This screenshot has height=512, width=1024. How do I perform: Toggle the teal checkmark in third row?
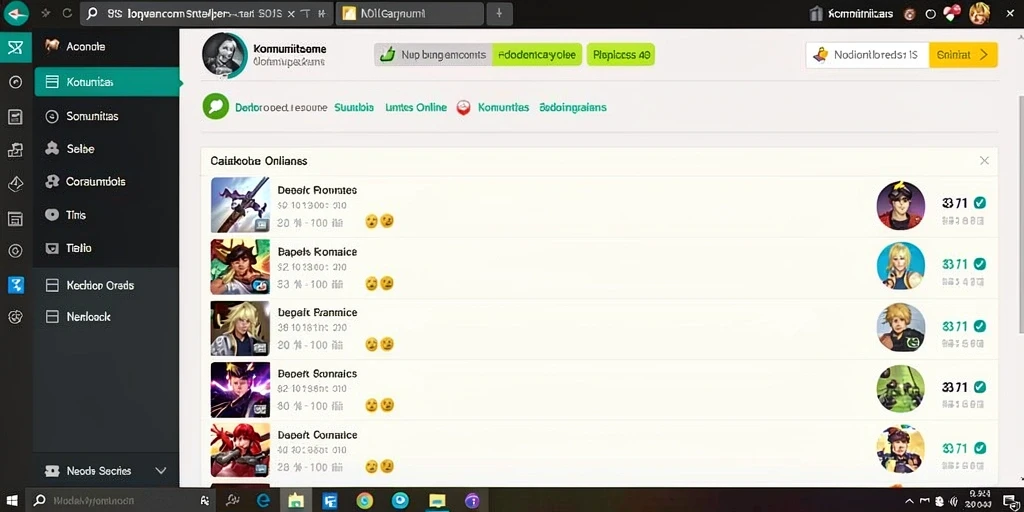(979, 325)
